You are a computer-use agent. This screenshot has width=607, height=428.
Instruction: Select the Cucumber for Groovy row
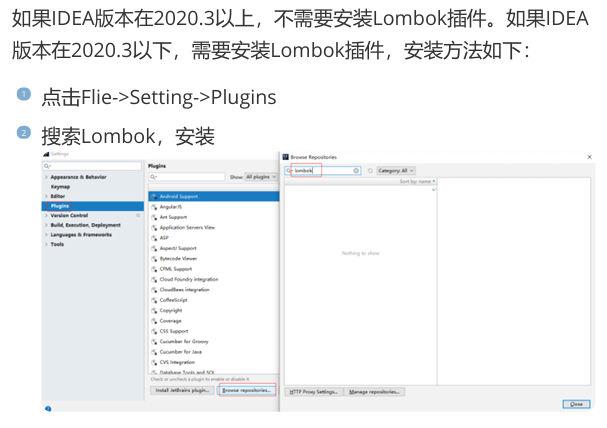[214, 342]
